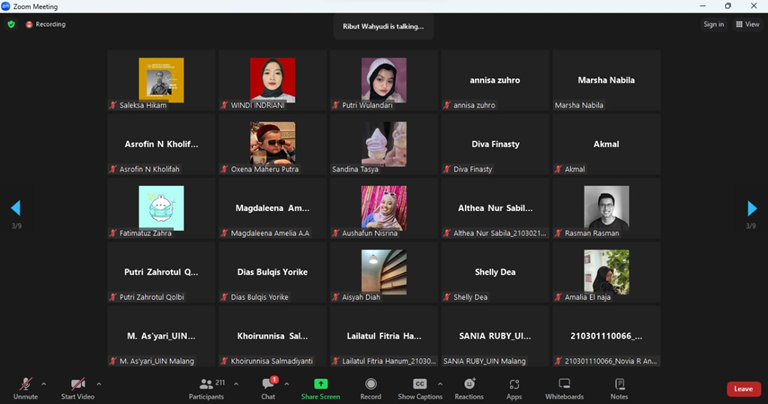Screen dimensions: 768x404
Task: Click the Sign in button
Action: pyautogui.click(x=713, y=24)
